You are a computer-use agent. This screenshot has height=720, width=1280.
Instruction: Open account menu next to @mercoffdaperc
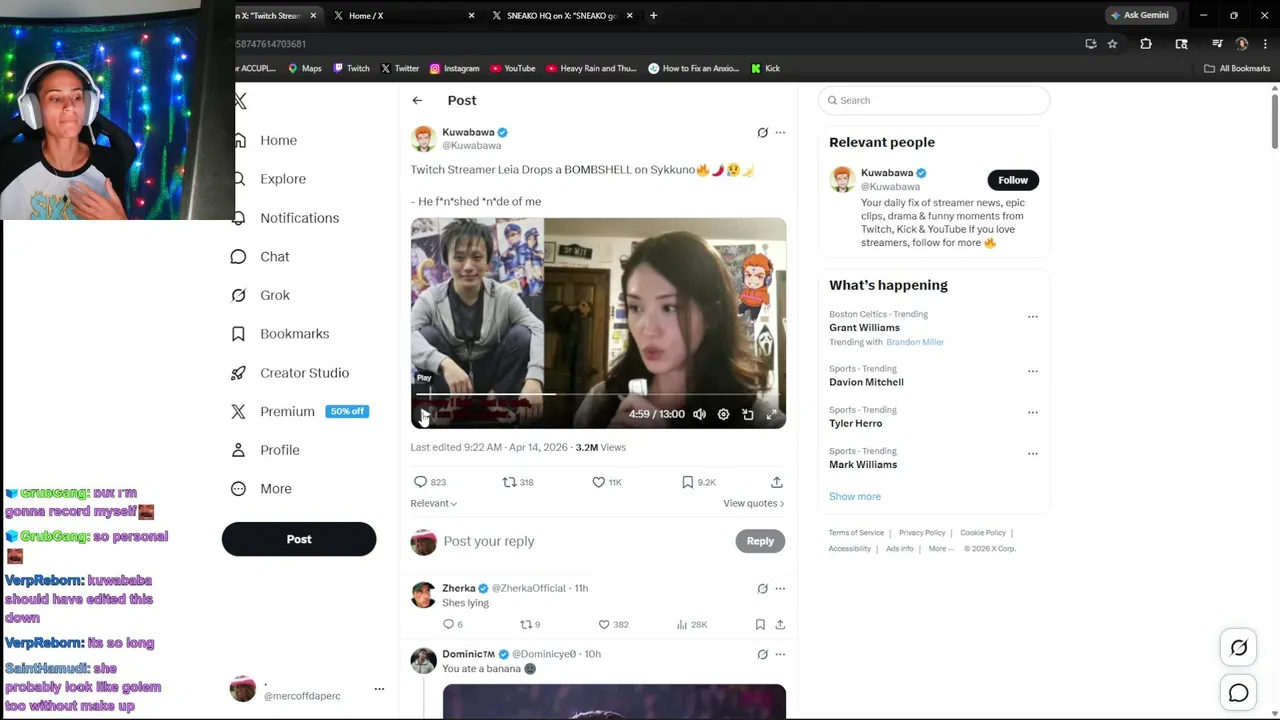[x=379, y=689]
